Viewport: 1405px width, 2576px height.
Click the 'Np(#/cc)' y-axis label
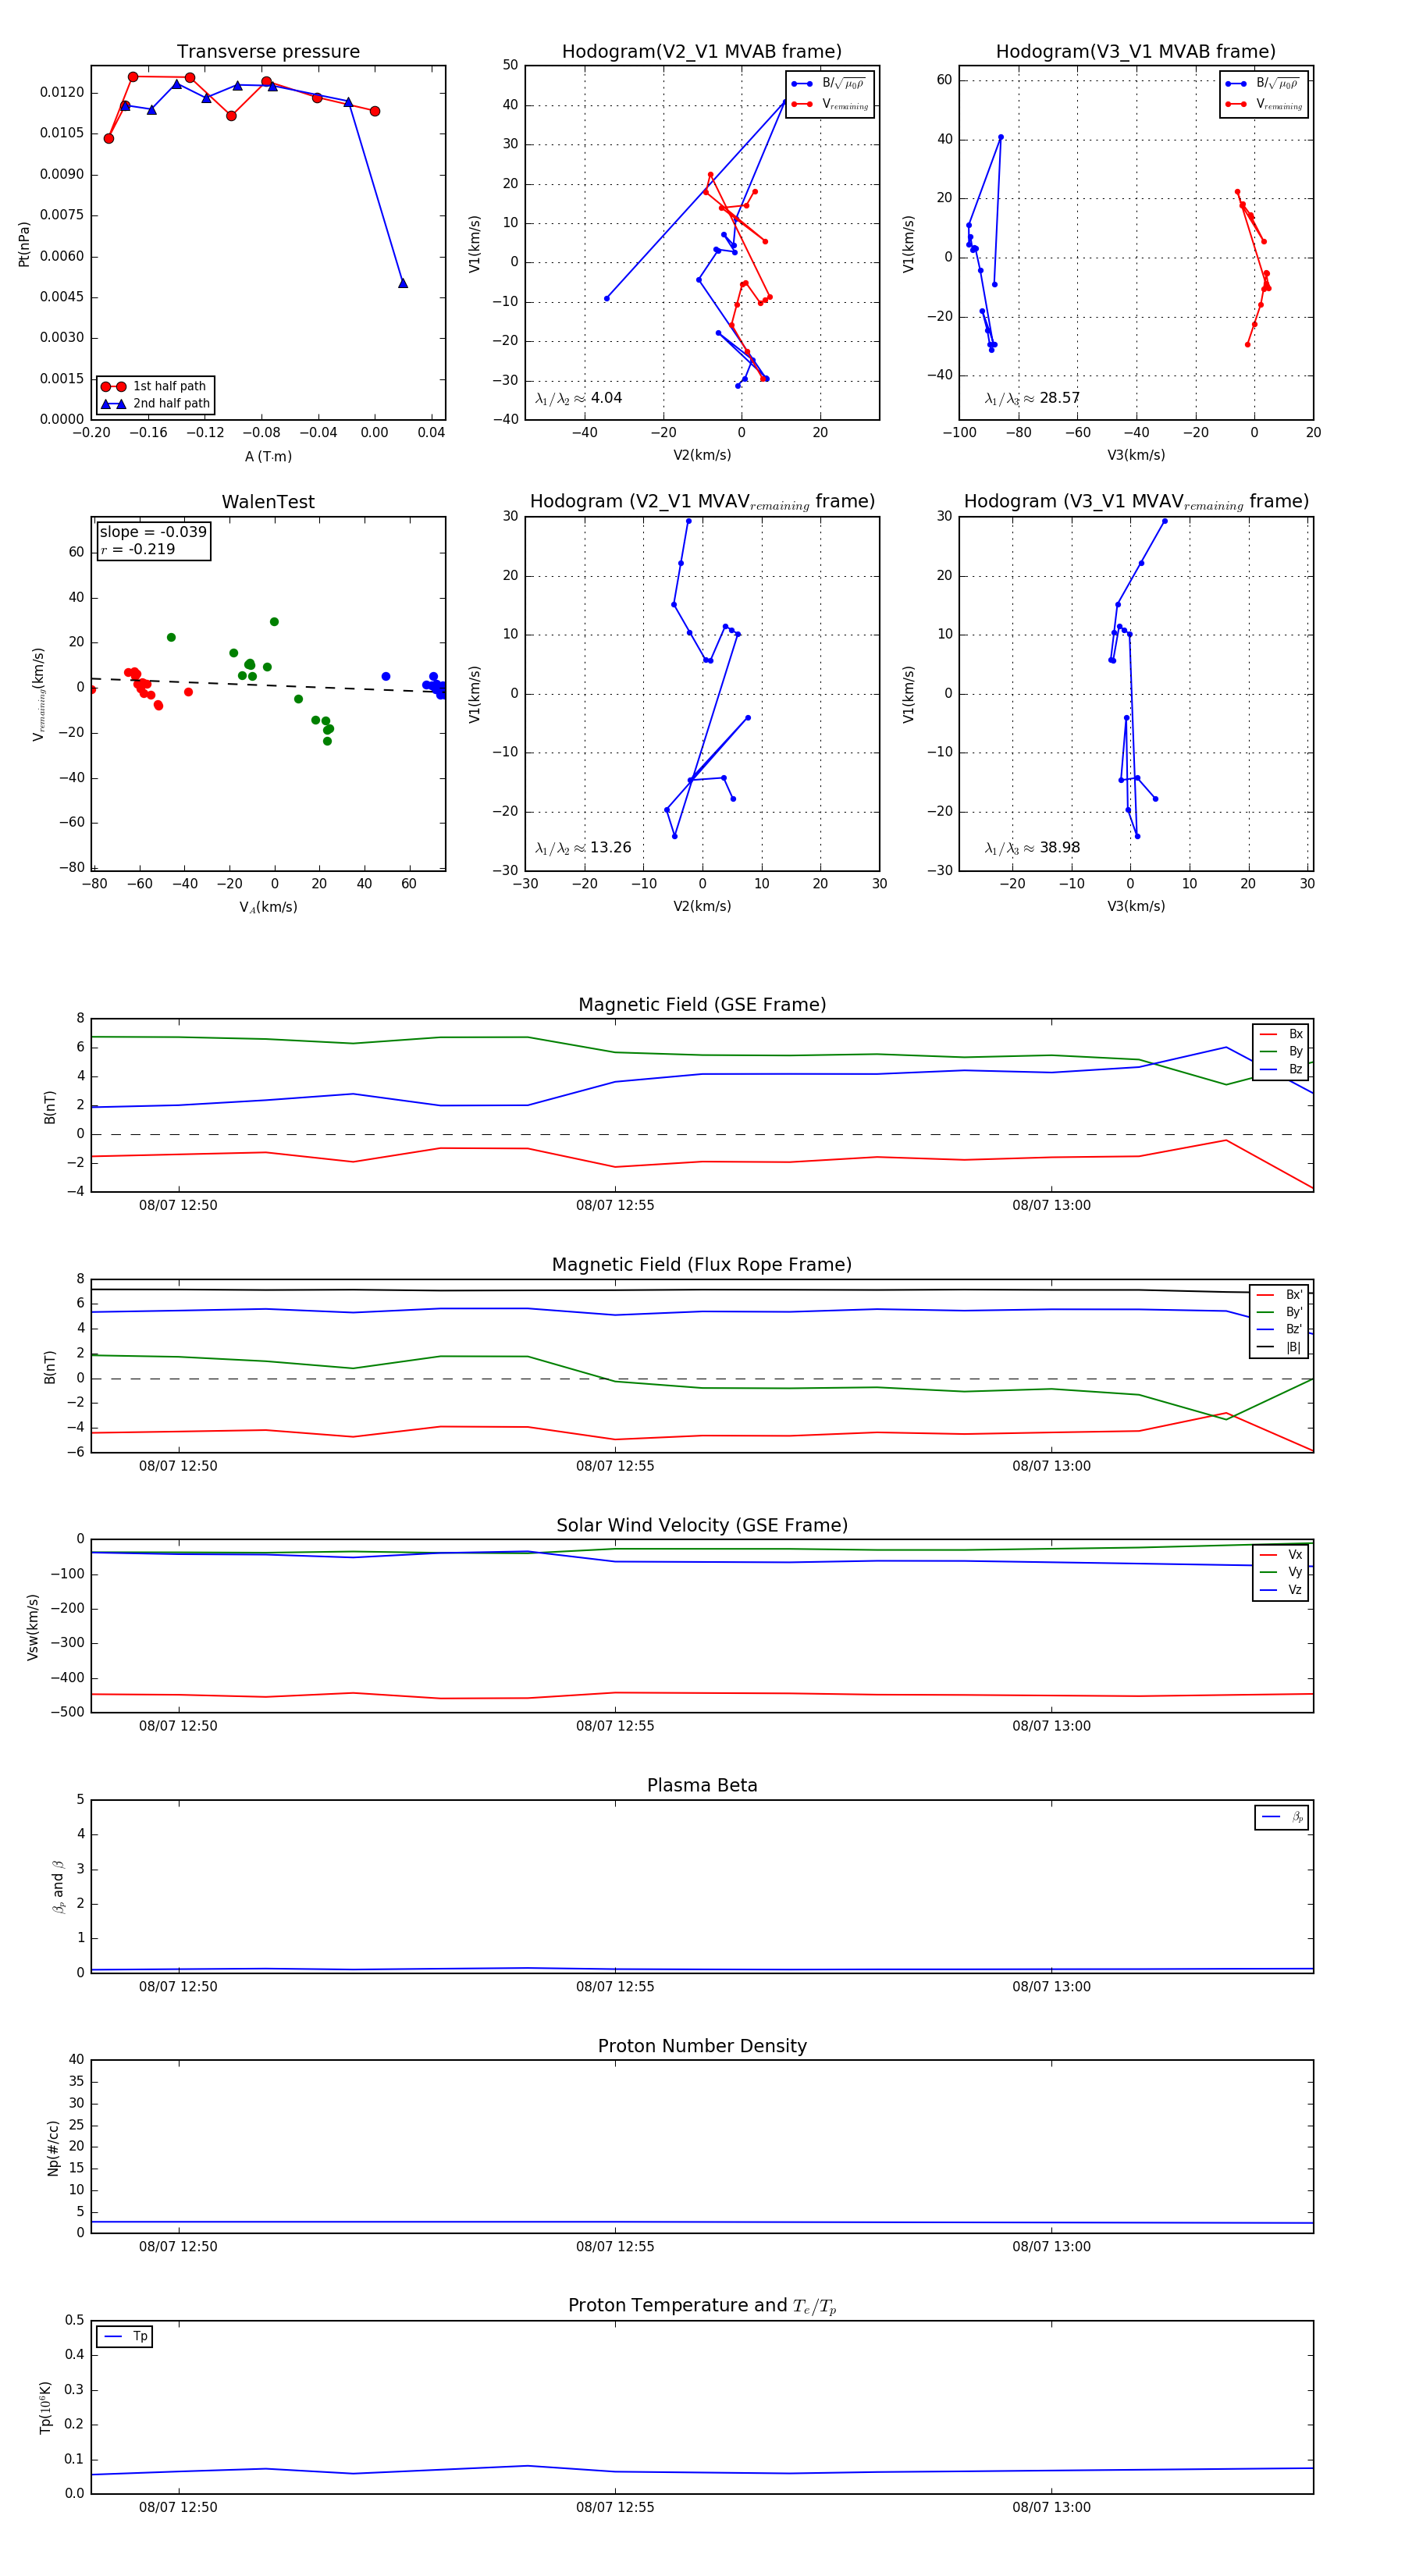coord(53,2148)
